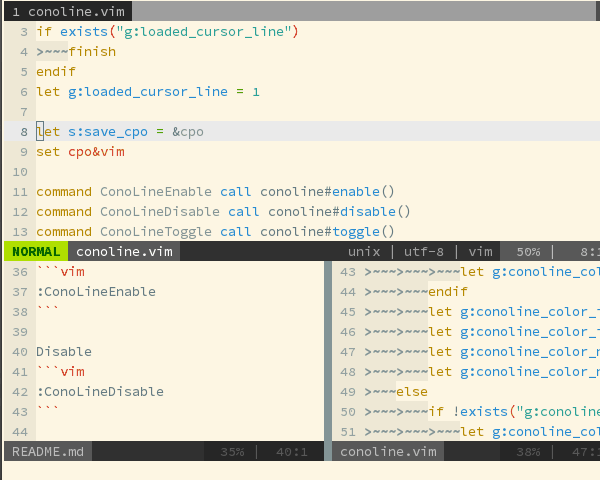Click ConoLineToggle on line 13
This screenshot has height=480, width=600.
(x=156, y=232)
